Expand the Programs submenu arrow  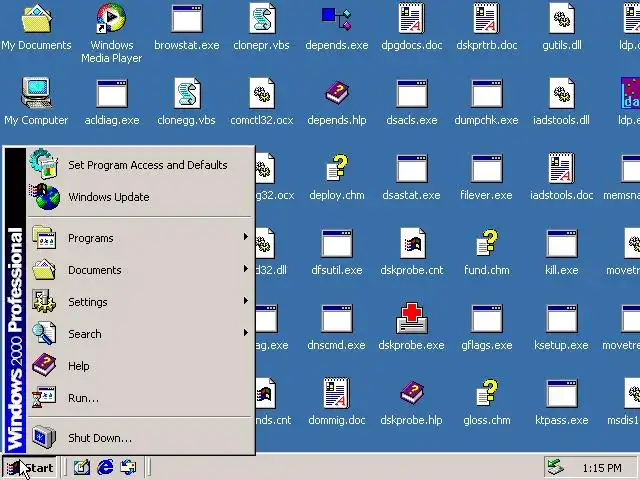246,237
